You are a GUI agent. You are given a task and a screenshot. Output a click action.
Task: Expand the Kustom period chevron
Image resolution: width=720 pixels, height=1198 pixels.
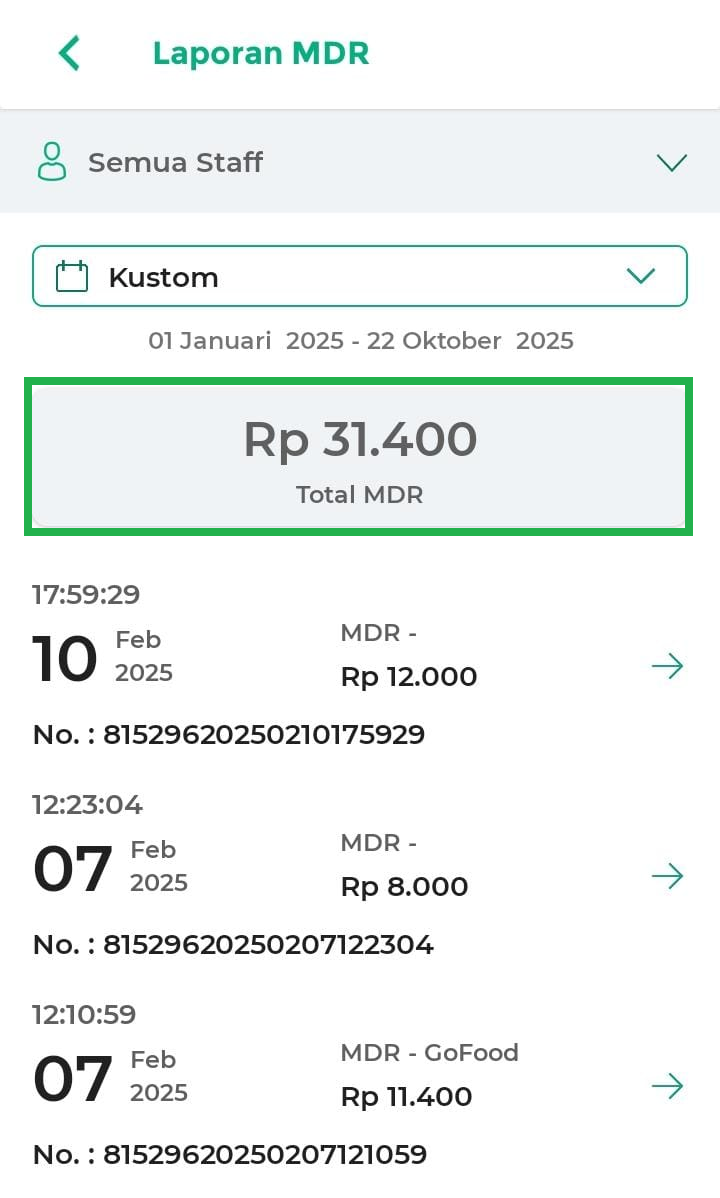pyautogui.click(x=640, y=276)
